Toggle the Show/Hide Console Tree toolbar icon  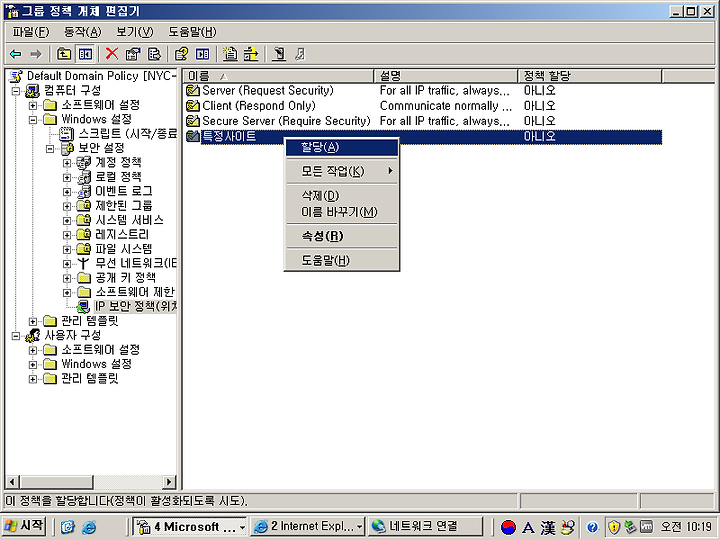[x=85, y=54]
